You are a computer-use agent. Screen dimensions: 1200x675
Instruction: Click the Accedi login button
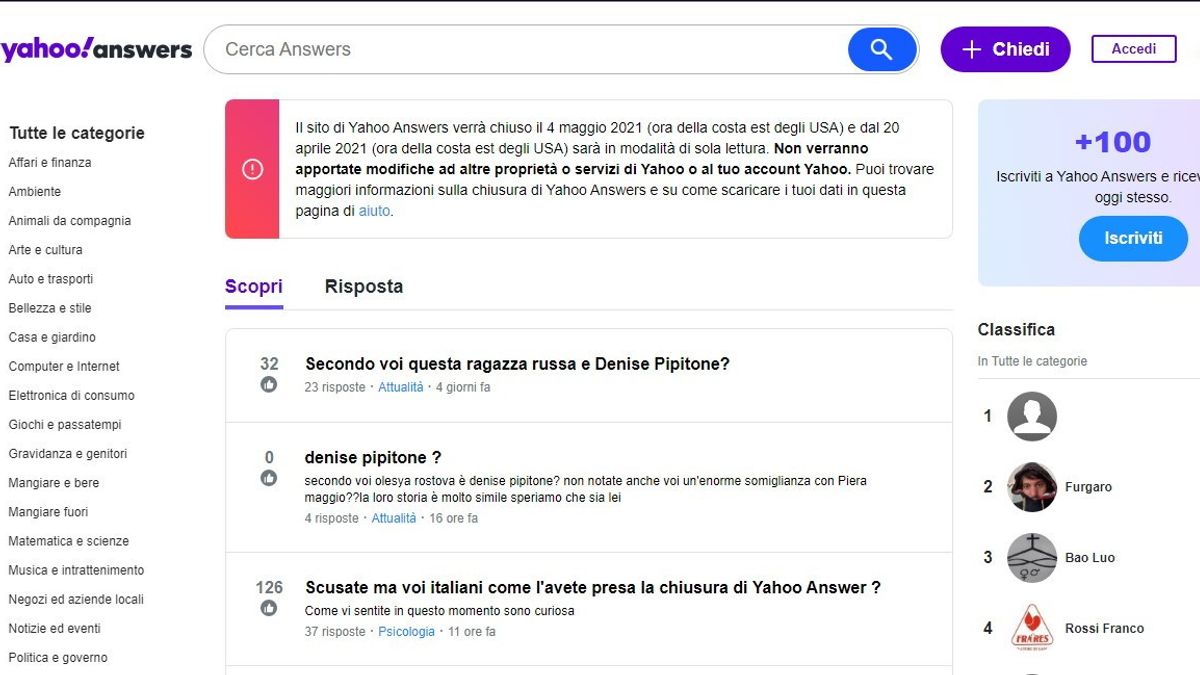click(x=1134, y=49)
